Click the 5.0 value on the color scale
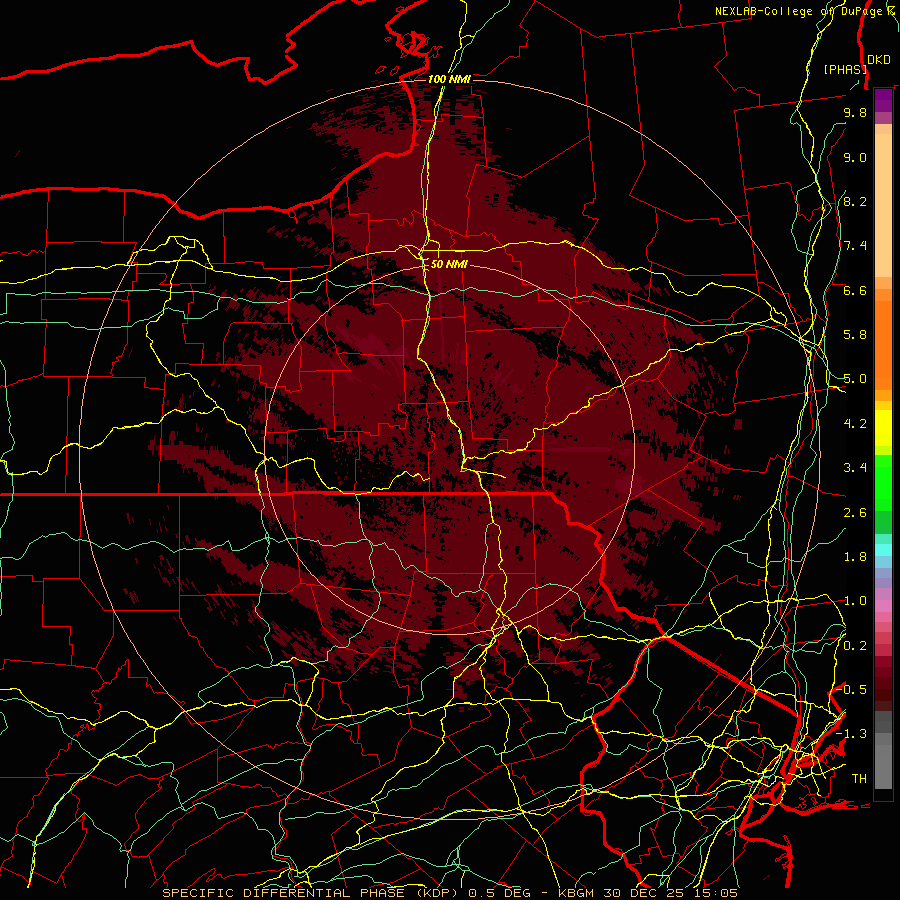 pyautogui.click(x=855, y=379)
